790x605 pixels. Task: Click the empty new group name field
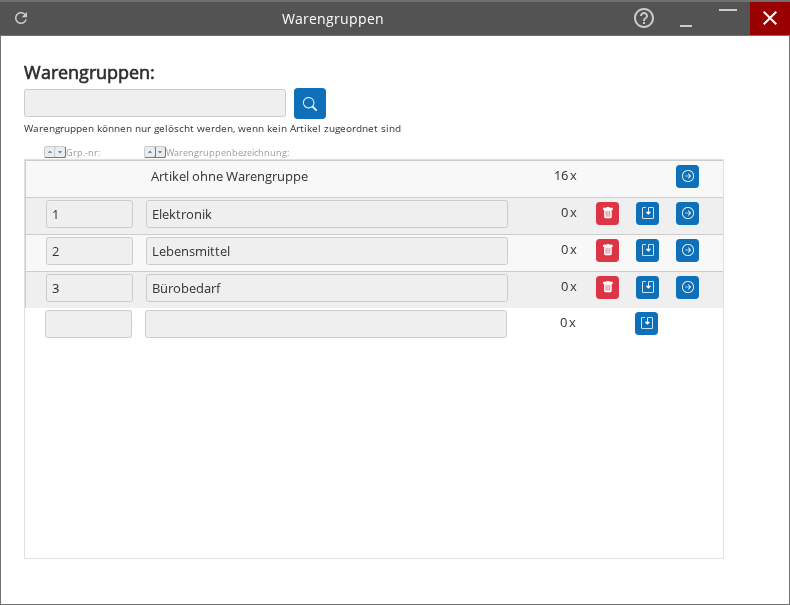point(325,324)
